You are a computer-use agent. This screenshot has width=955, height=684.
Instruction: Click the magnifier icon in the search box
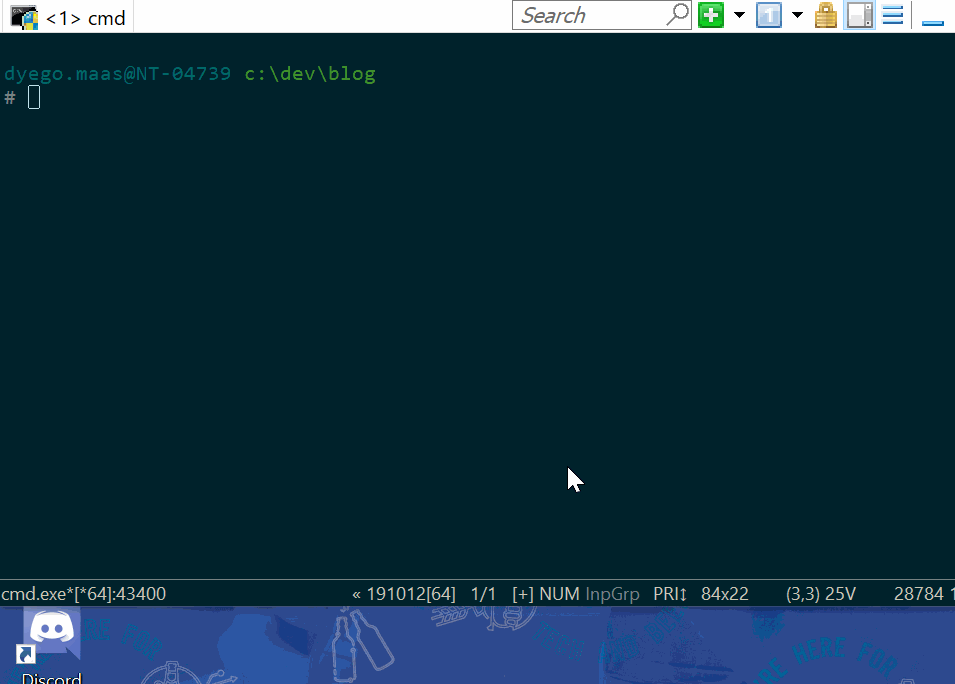[678, 15]
